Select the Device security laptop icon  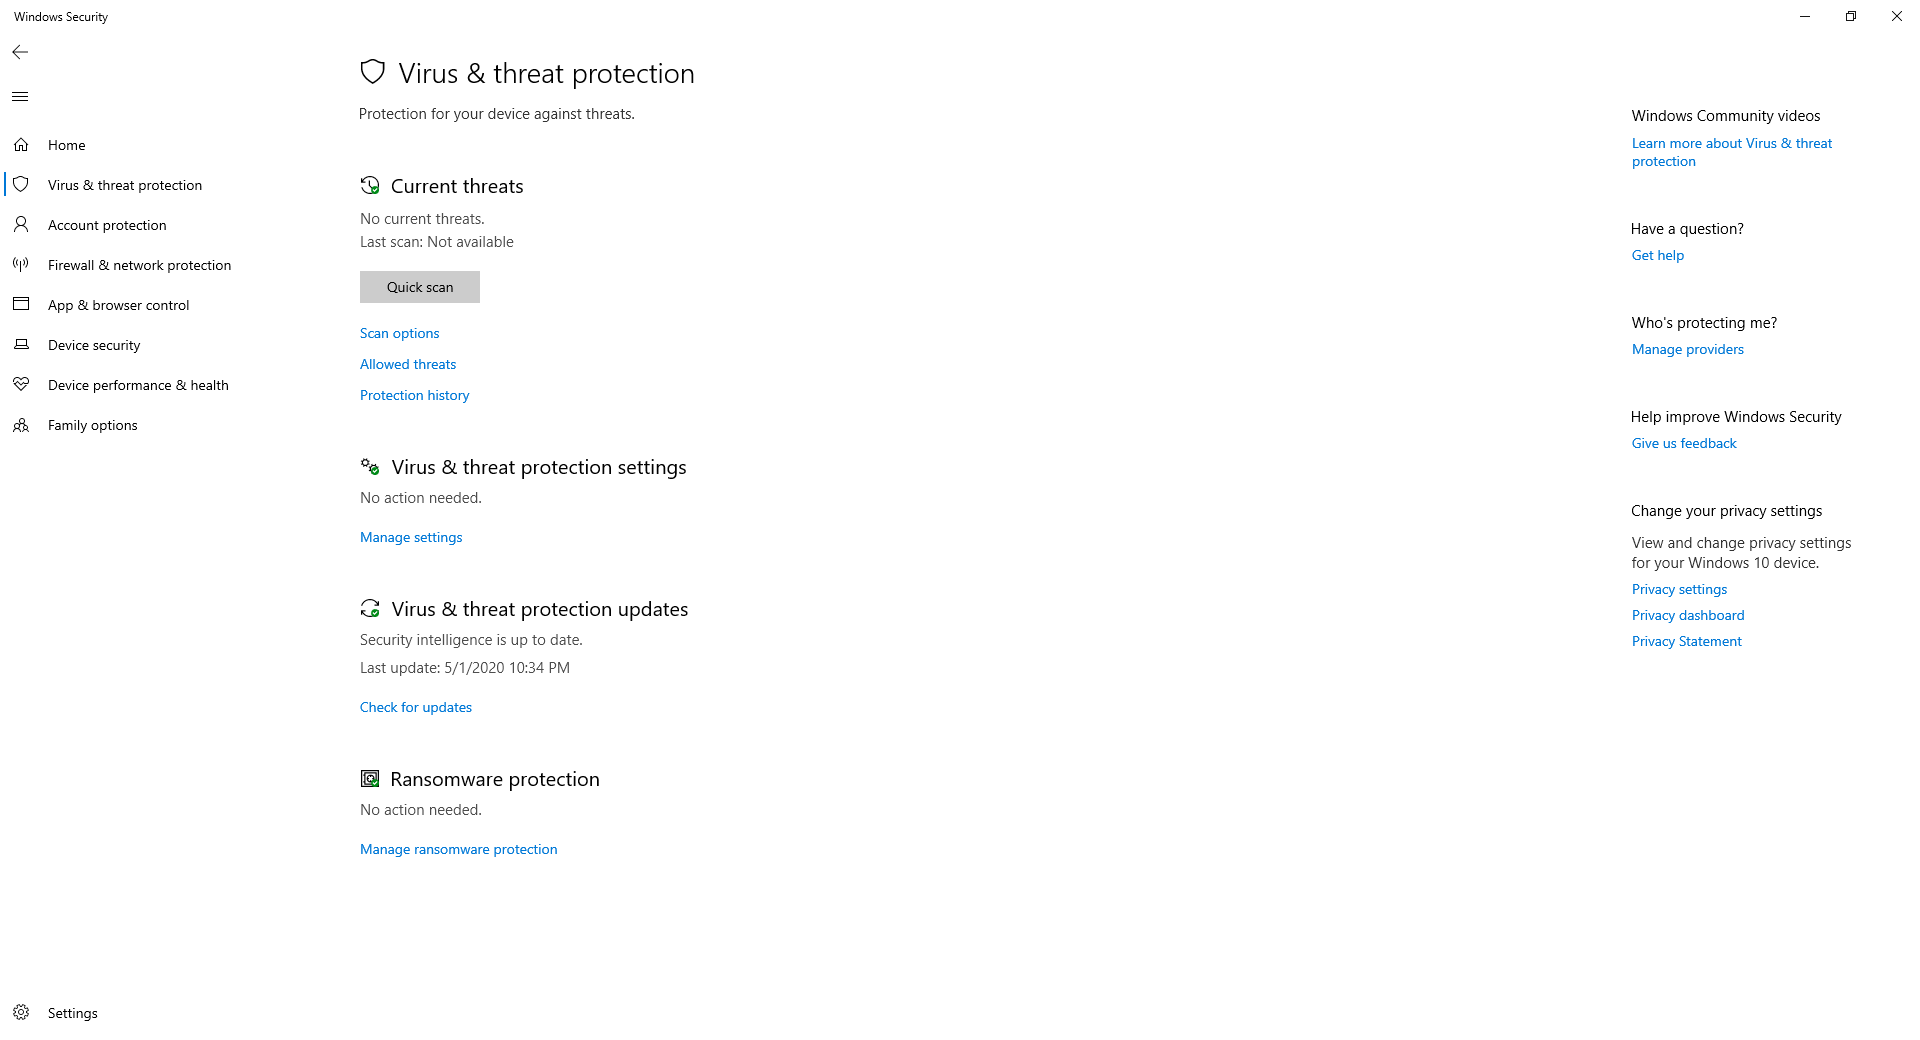[21, 345]
